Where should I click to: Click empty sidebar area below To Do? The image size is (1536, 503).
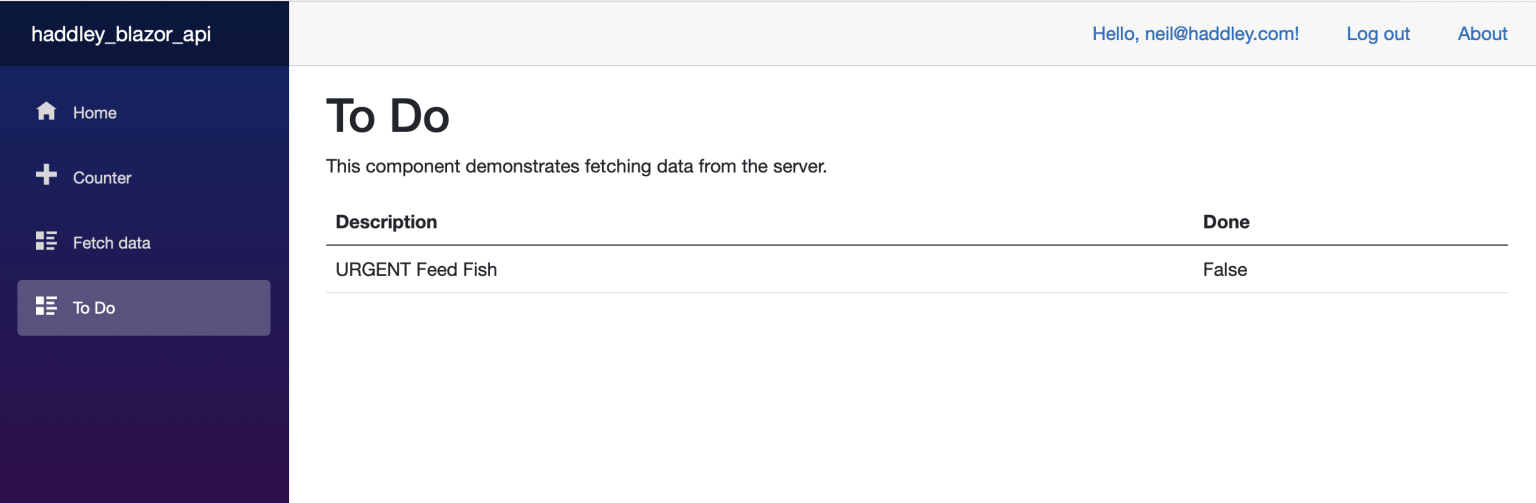click(x=144, y=420)
